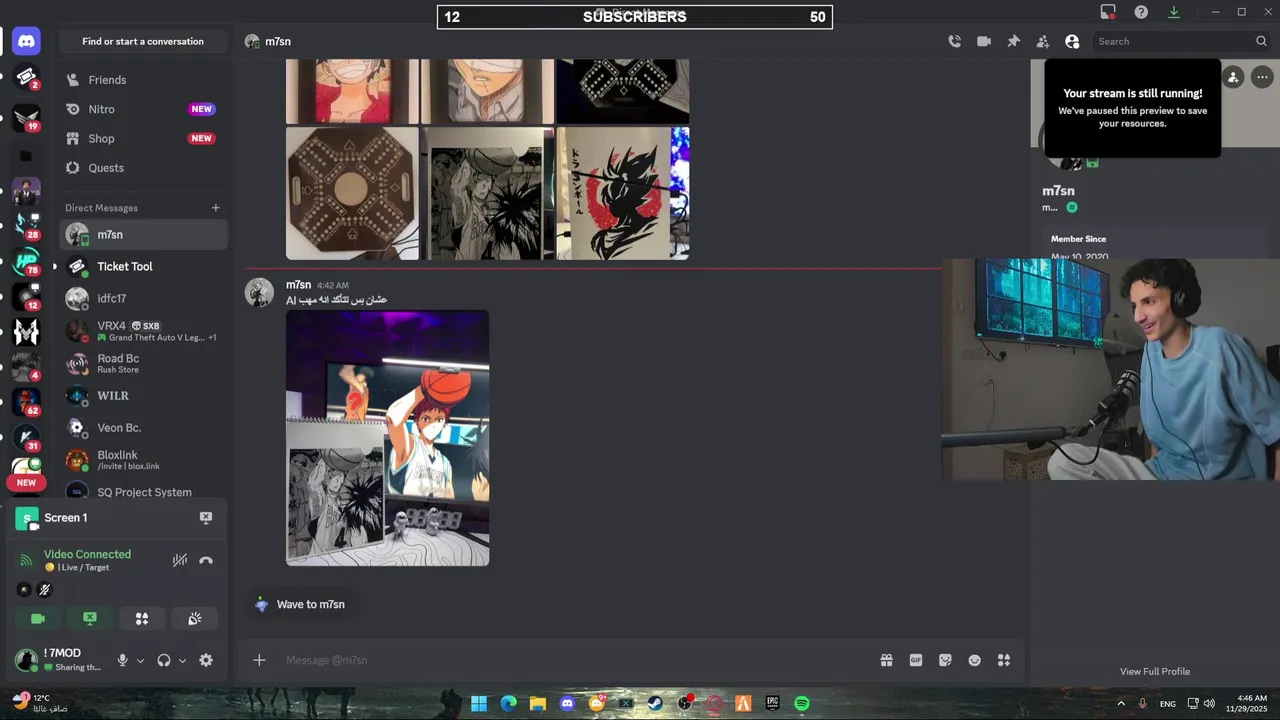The image size is (1280, 720).
Task: Open Discord help question-mark icon
Action: pyautogui.click(x=1141, y=12)
